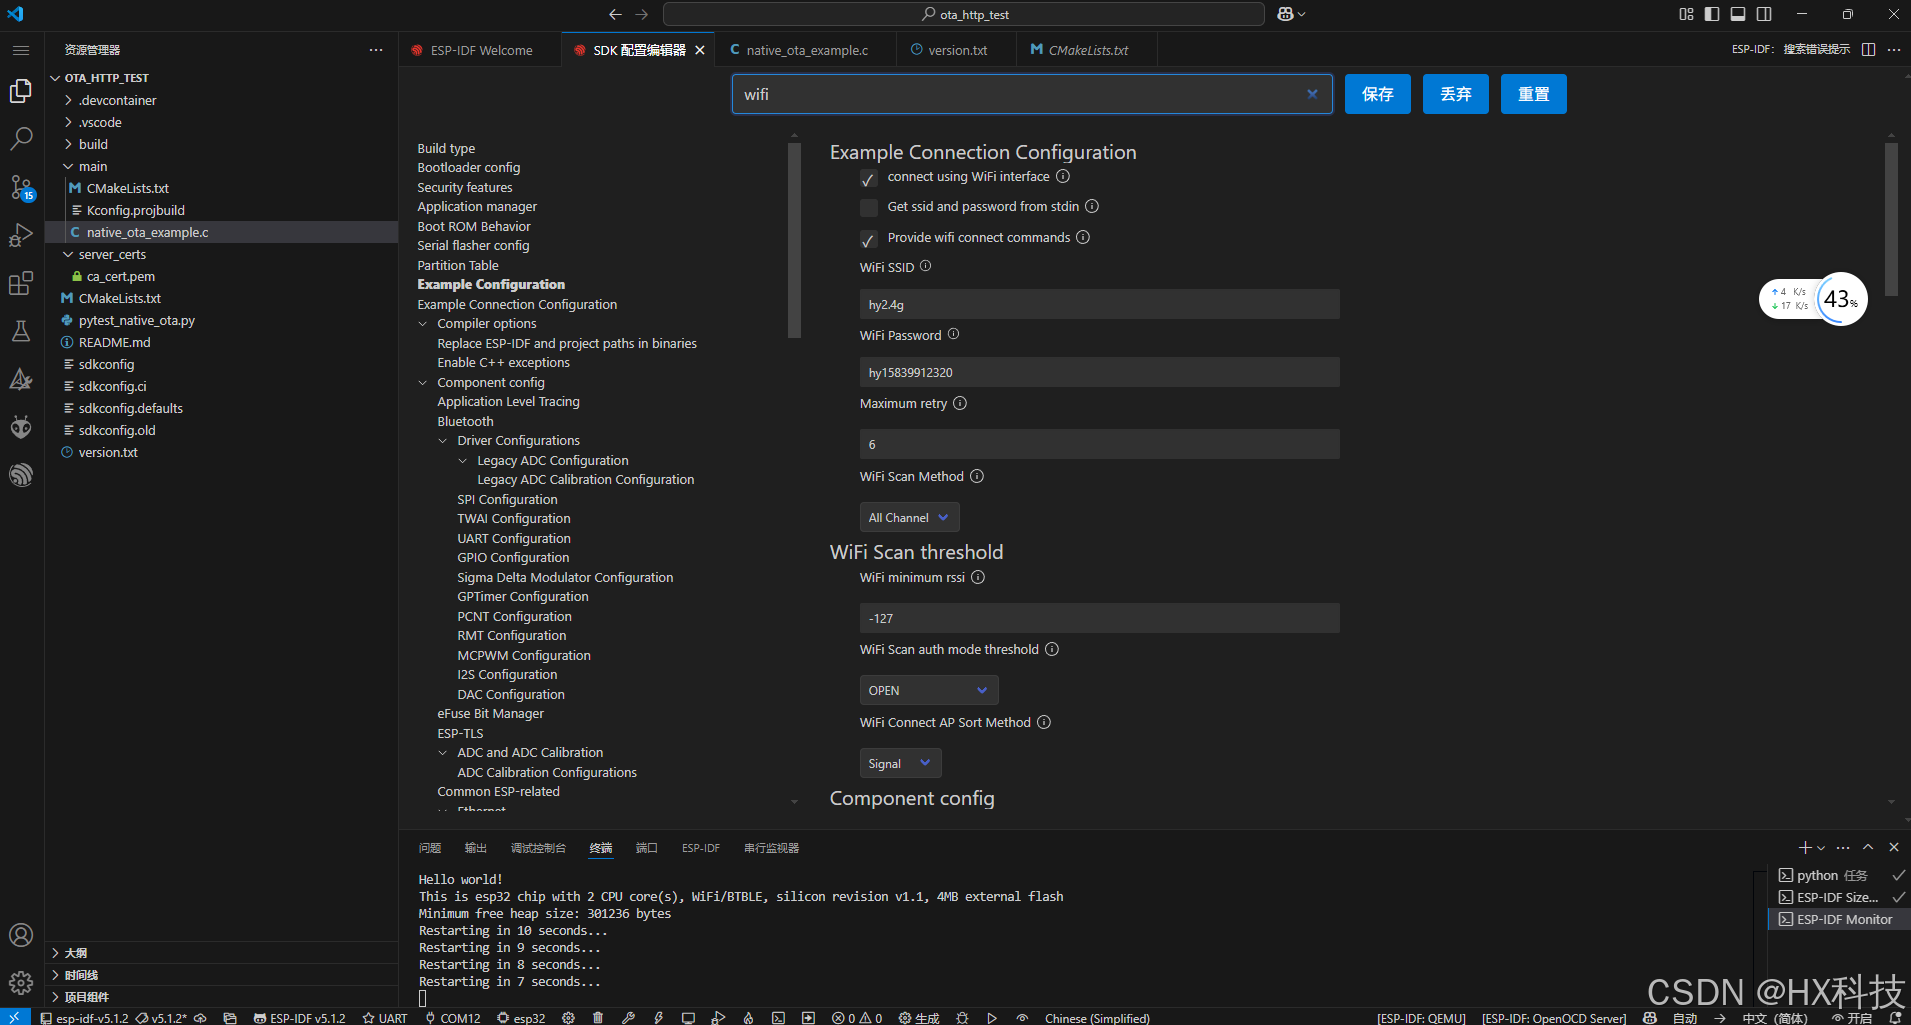Show info for Maximum retry setting

(x=960, y=403)
